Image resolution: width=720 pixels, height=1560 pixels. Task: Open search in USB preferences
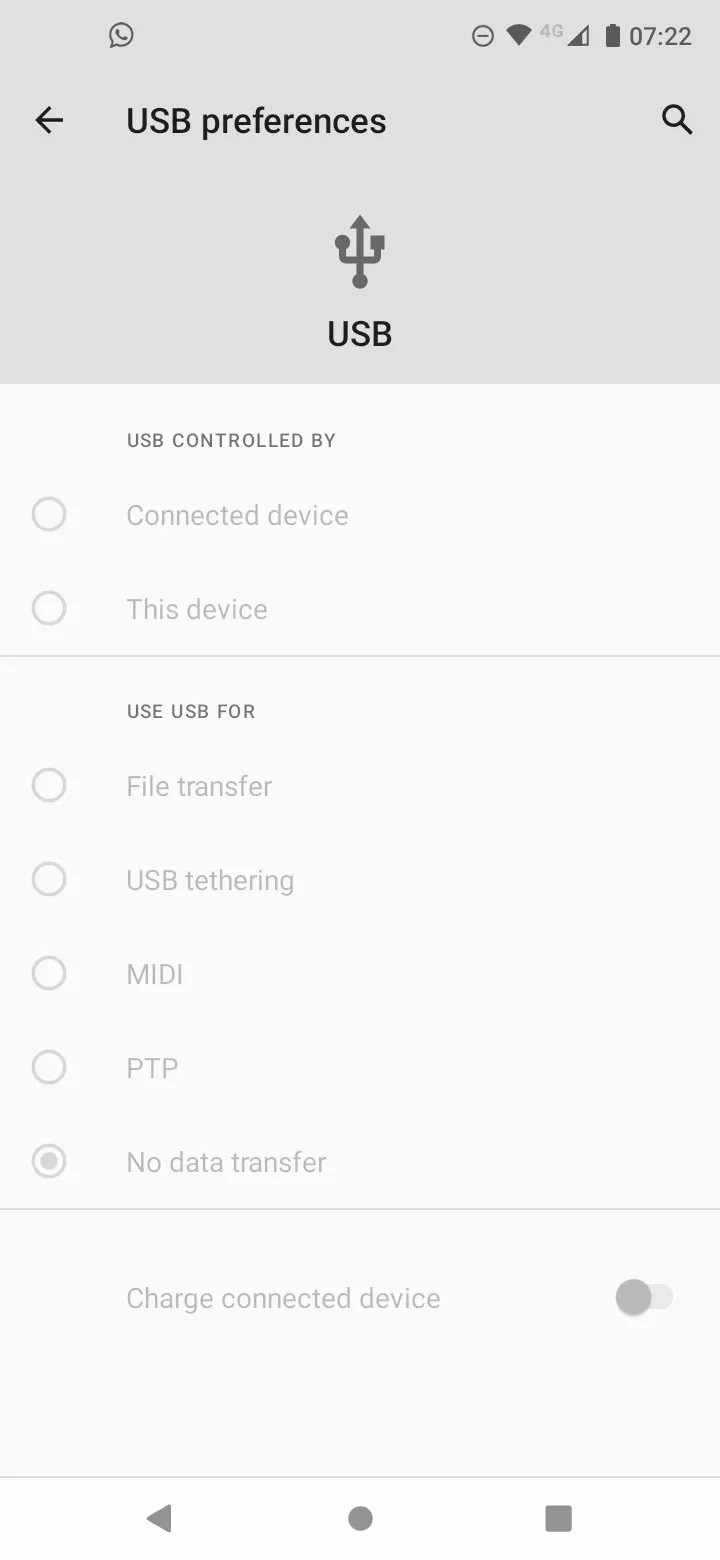[677, 120]
